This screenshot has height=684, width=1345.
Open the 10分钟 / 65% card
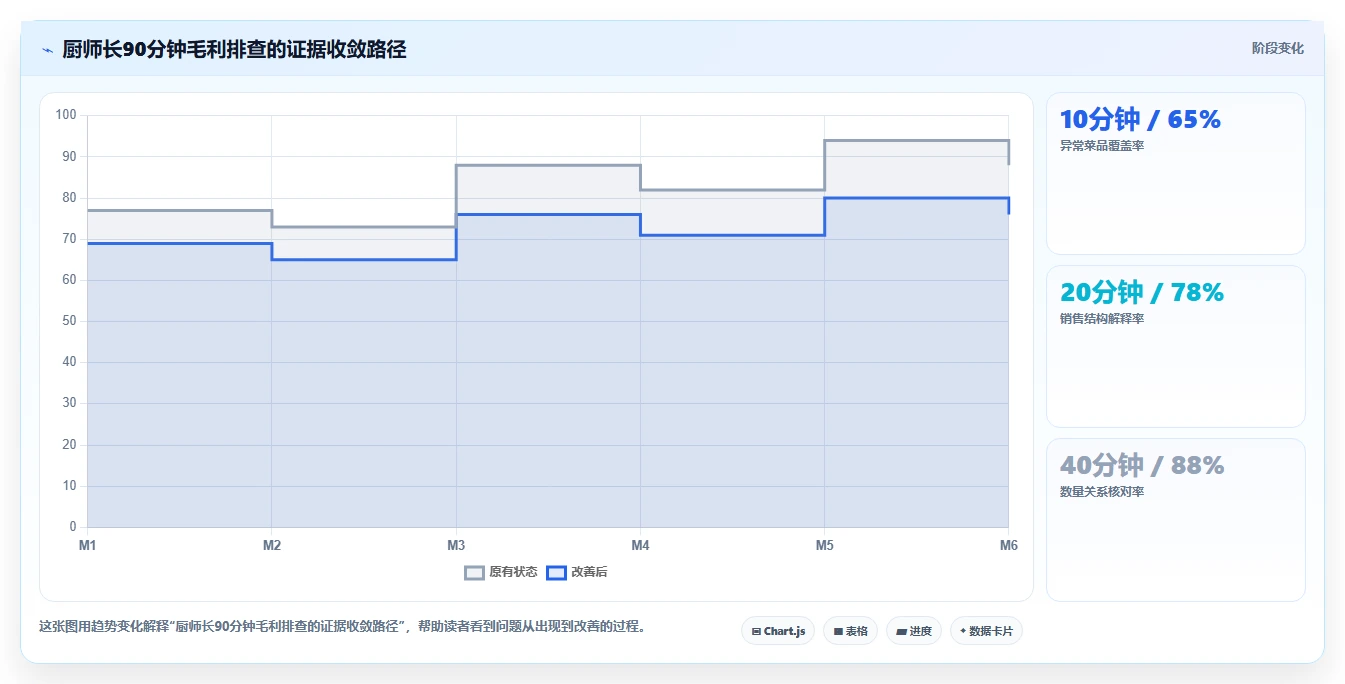click(1175, 174)
